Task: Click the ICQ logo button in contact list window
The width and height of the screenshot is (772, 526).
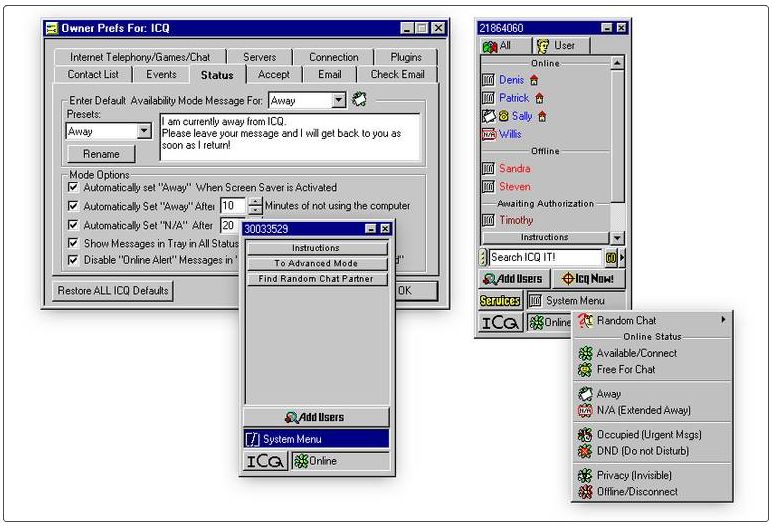Action: (x=500, y=323)
